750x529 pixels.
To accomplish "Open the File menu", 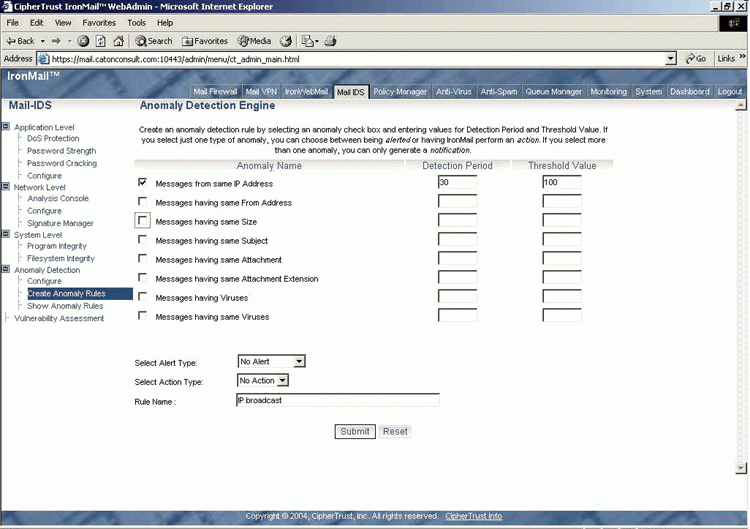I will coord(12,23).
